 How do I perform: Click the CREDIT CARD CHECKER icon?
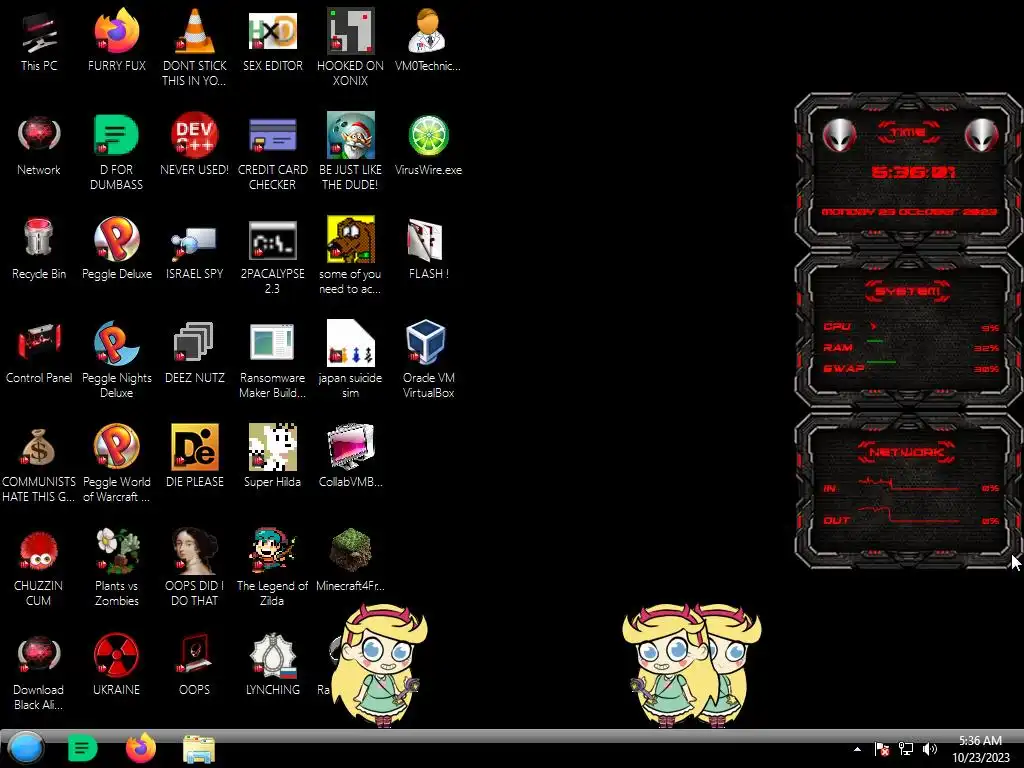tap(272, 152)
